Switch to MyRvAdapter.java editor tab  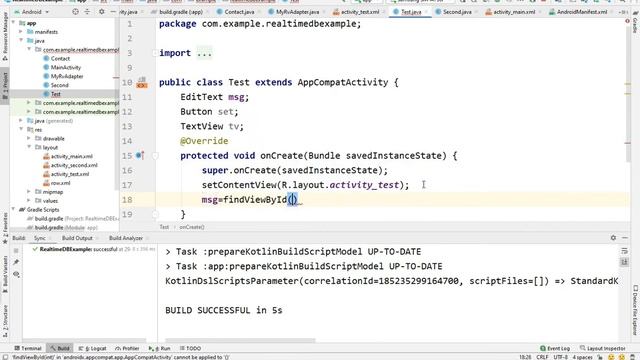(297, 12)
